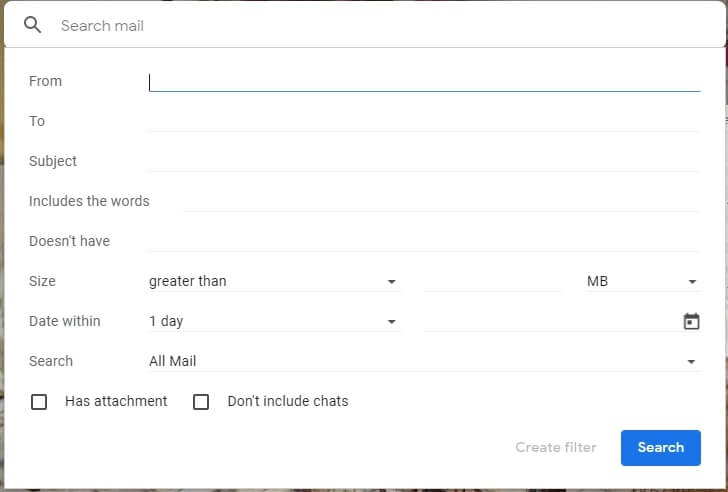Click the Create filter link
The height and width of the screenshot is (492, 728).
[556, 447]
